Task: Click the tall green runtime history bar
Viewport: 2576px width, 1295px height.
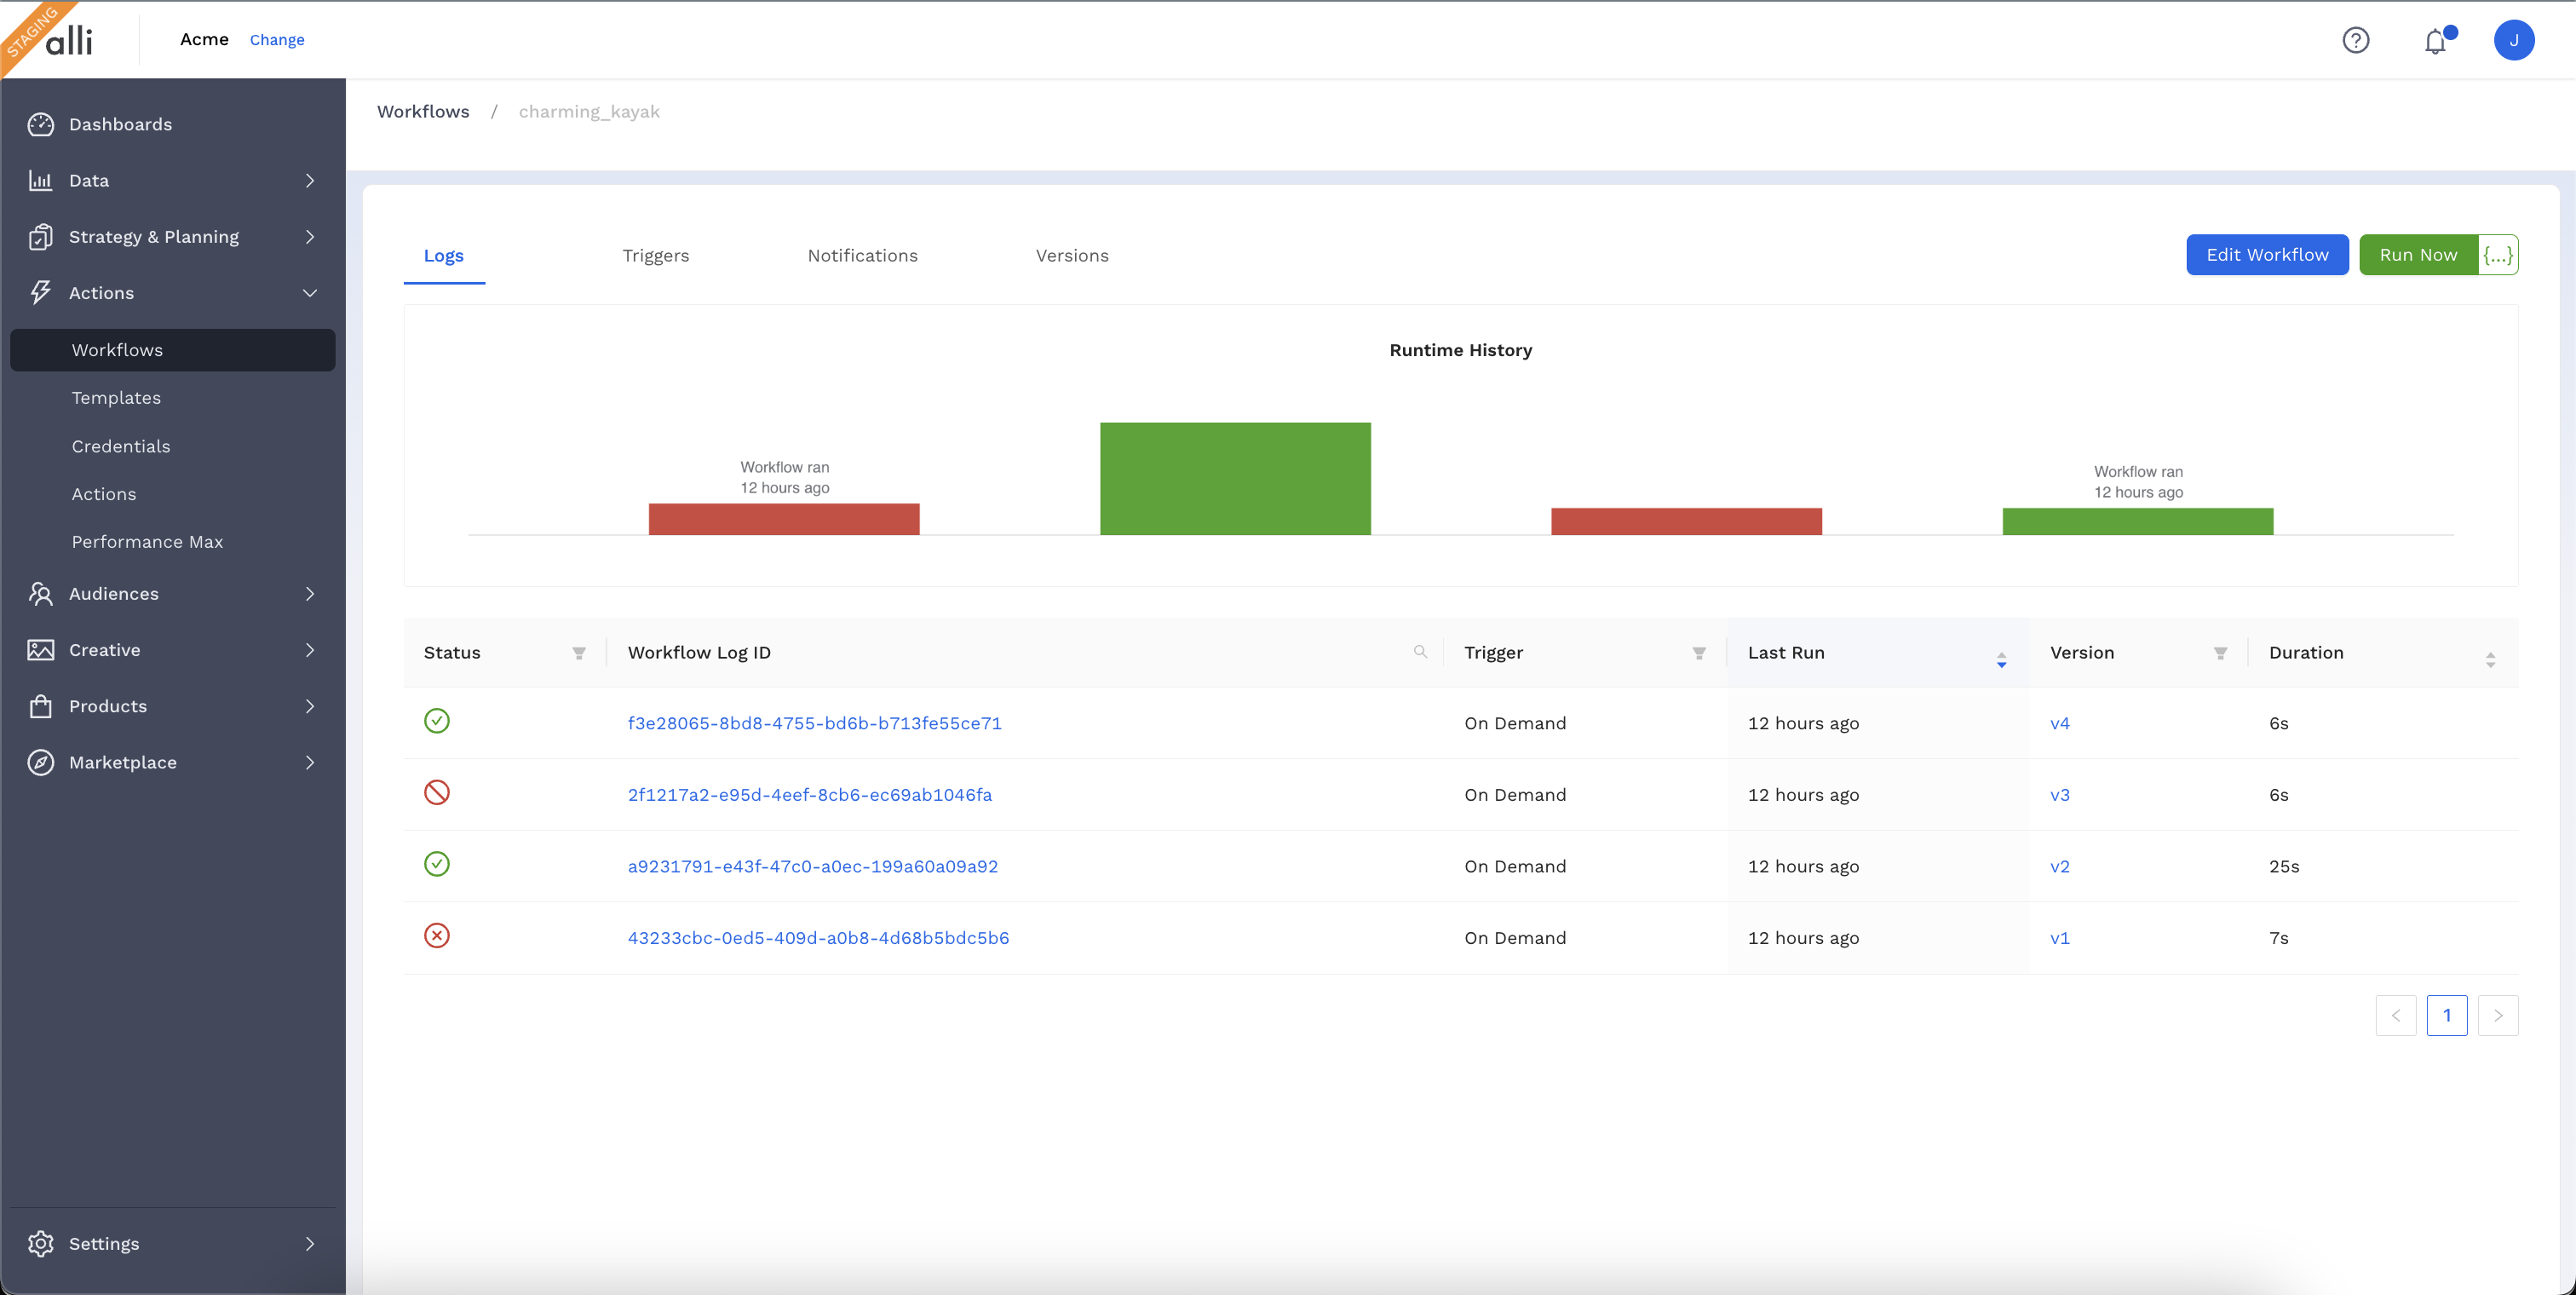Action: point(1235,478)
